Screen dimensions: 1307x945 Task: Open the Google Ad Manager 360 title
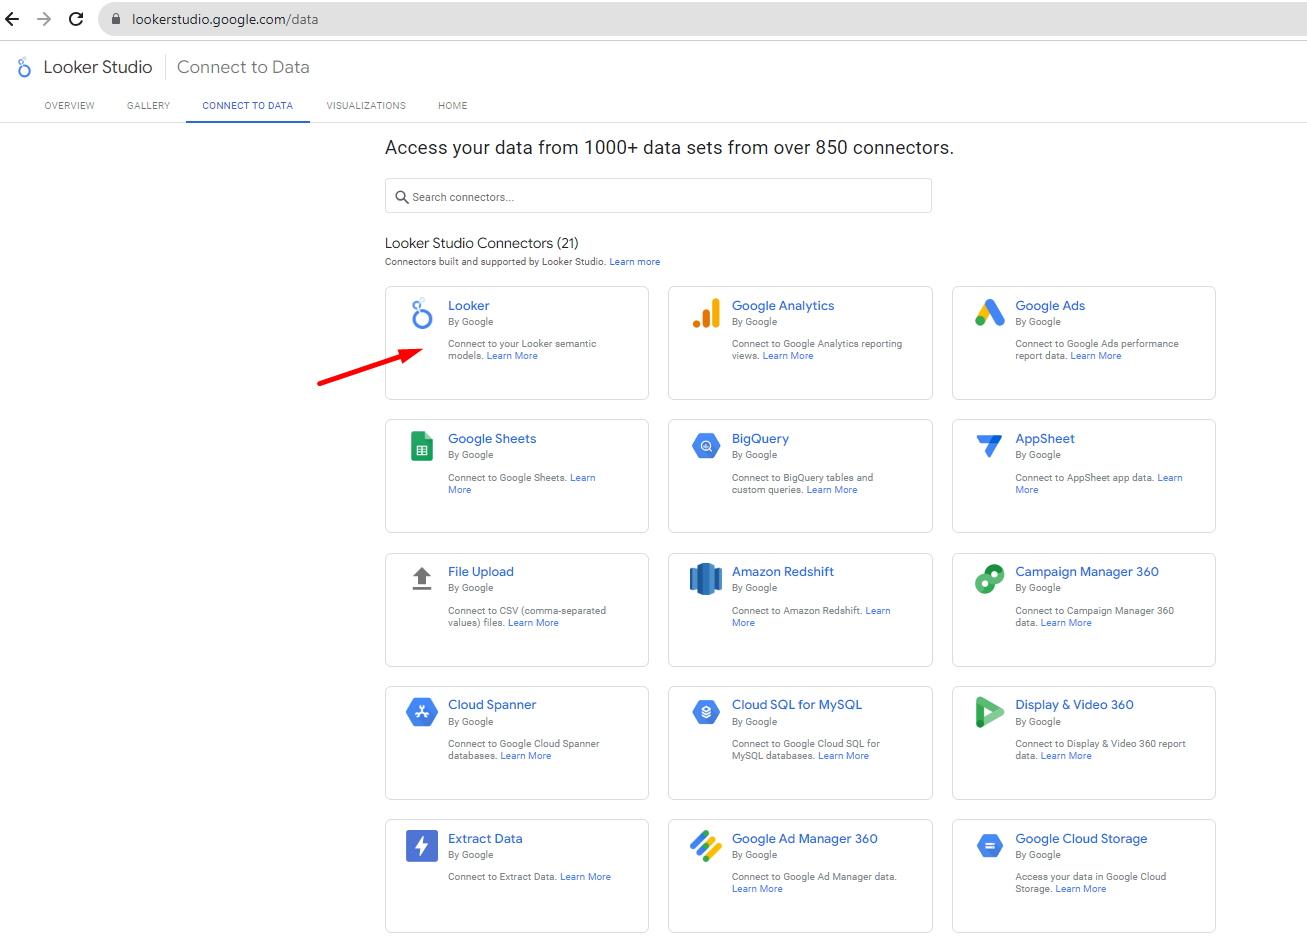coord(805,839)
